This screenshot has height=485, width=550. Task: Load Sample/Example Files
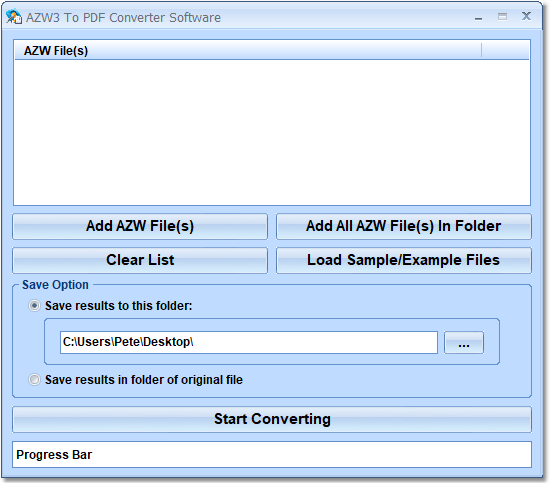[x=404, y=260]
